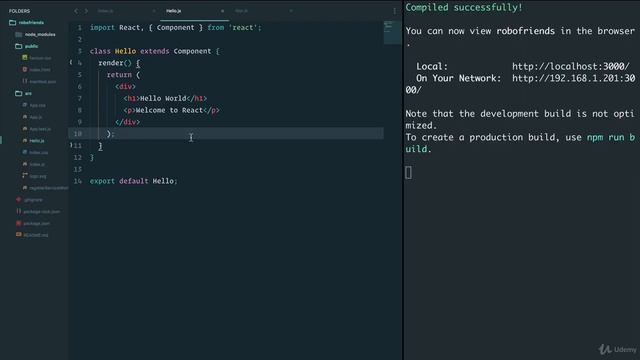Switch to the index.js tab
This screenshot has height=360, width=640.
click(106, 11)
